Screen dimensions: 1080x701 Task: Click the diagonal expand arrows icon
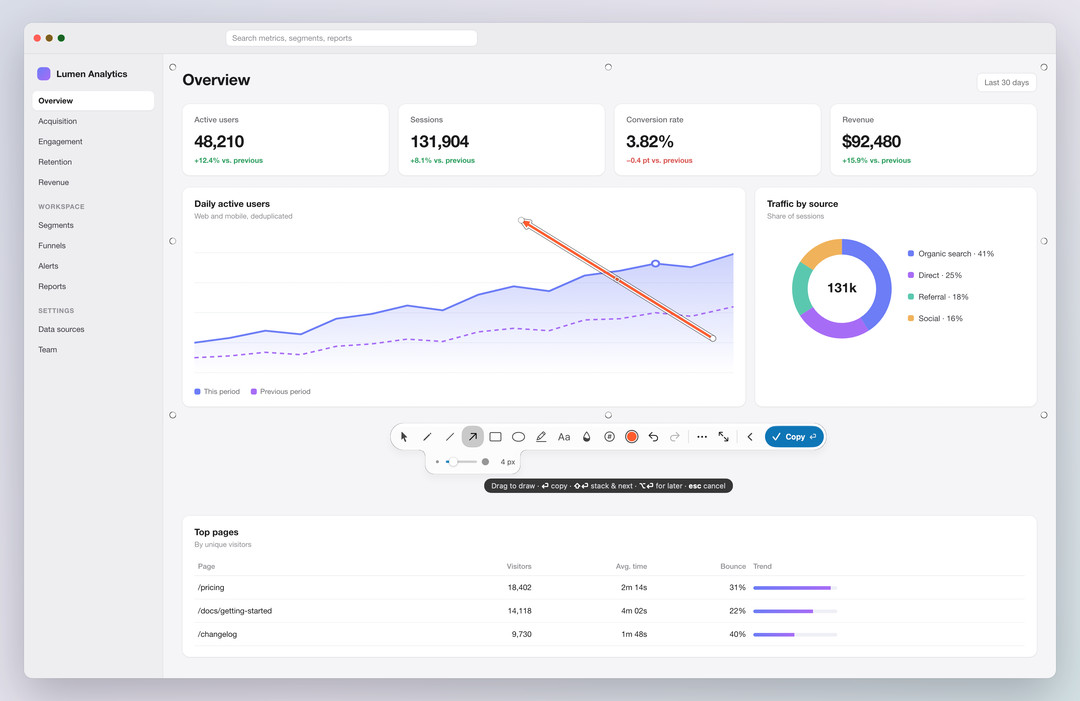pyautogui.click(x=724, y=437)
